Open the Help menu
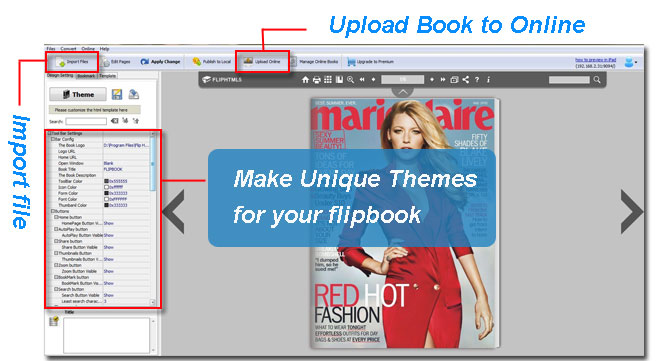This screenshot has height=361, width=663. pos(104,49)
